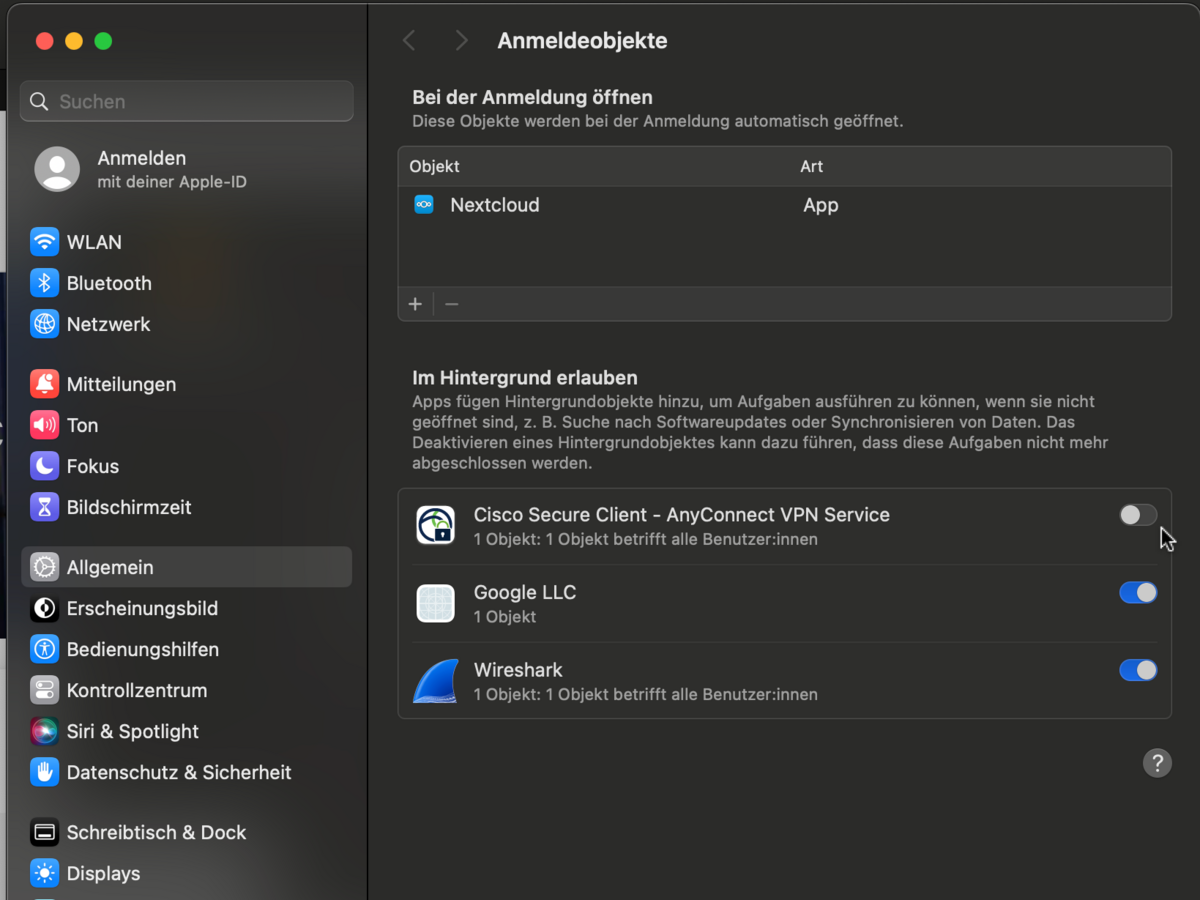
Task: Open Fokus moon icon
Action: pos(44,466)
